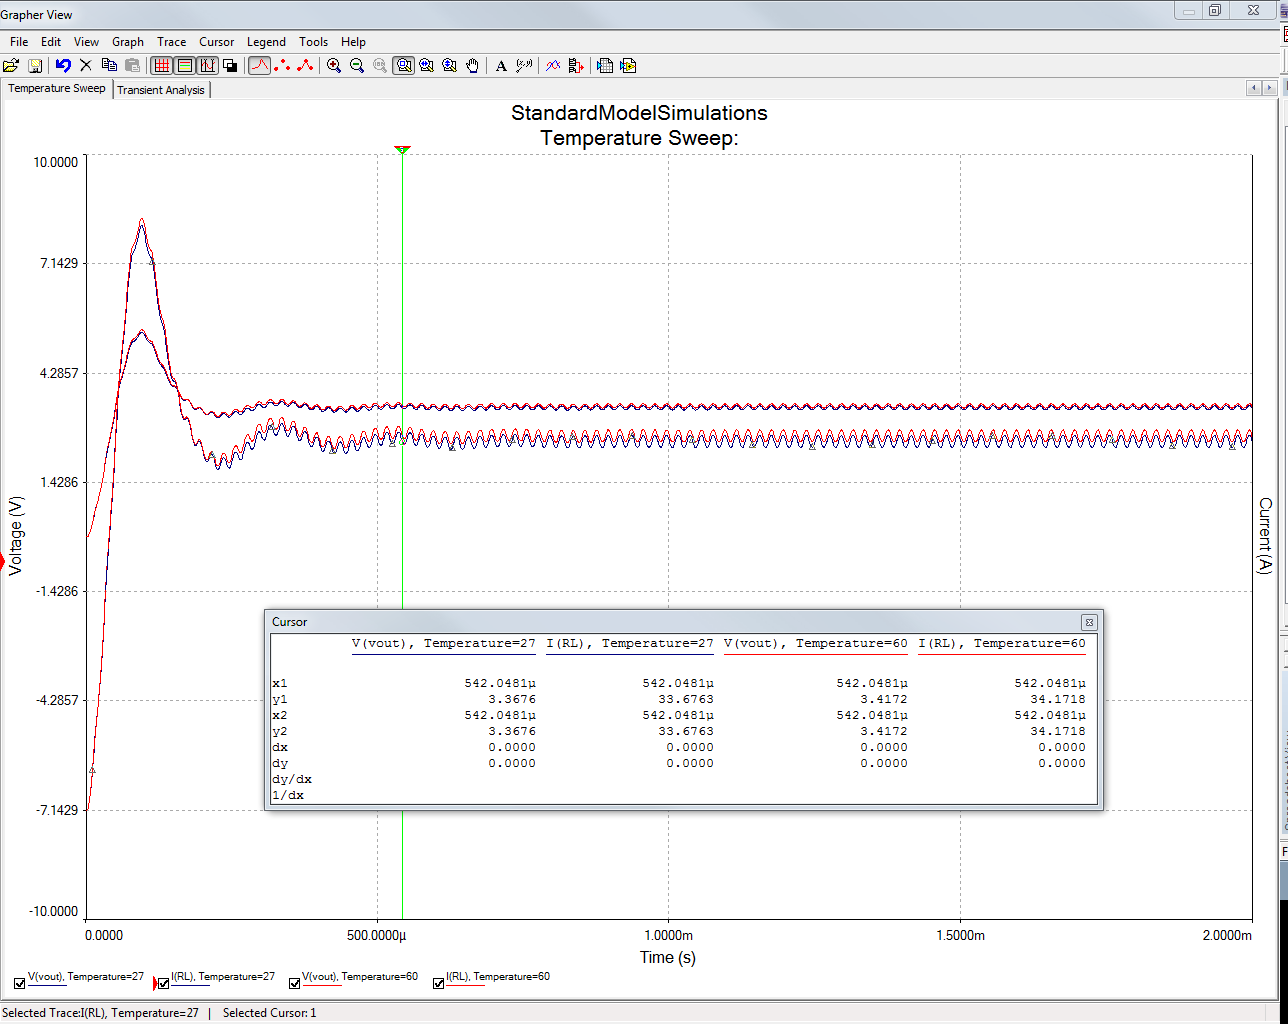Click the Zoom Out magnifier icon
The height and width of the screenshot is (1024, 1288).
(357, 66)
